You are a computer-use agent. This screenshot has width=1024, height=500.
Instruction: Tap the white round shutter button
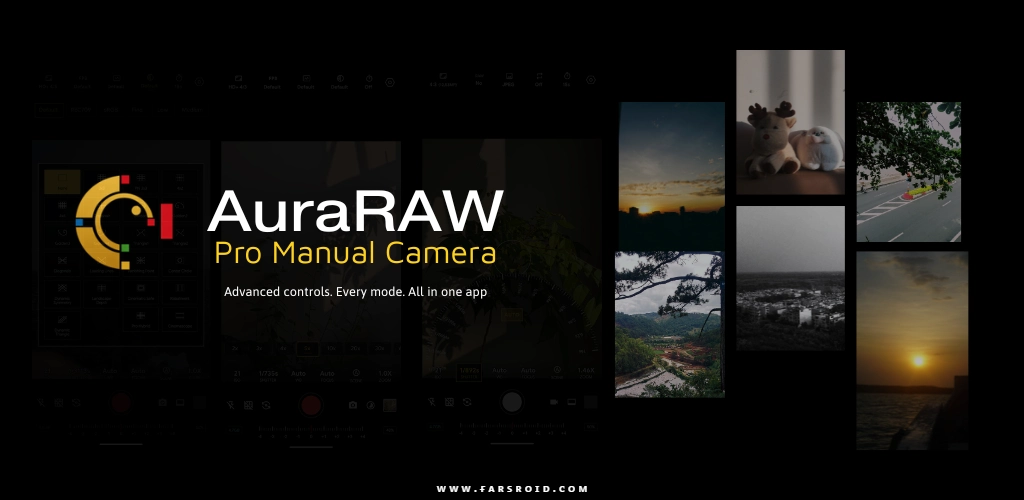512,402
